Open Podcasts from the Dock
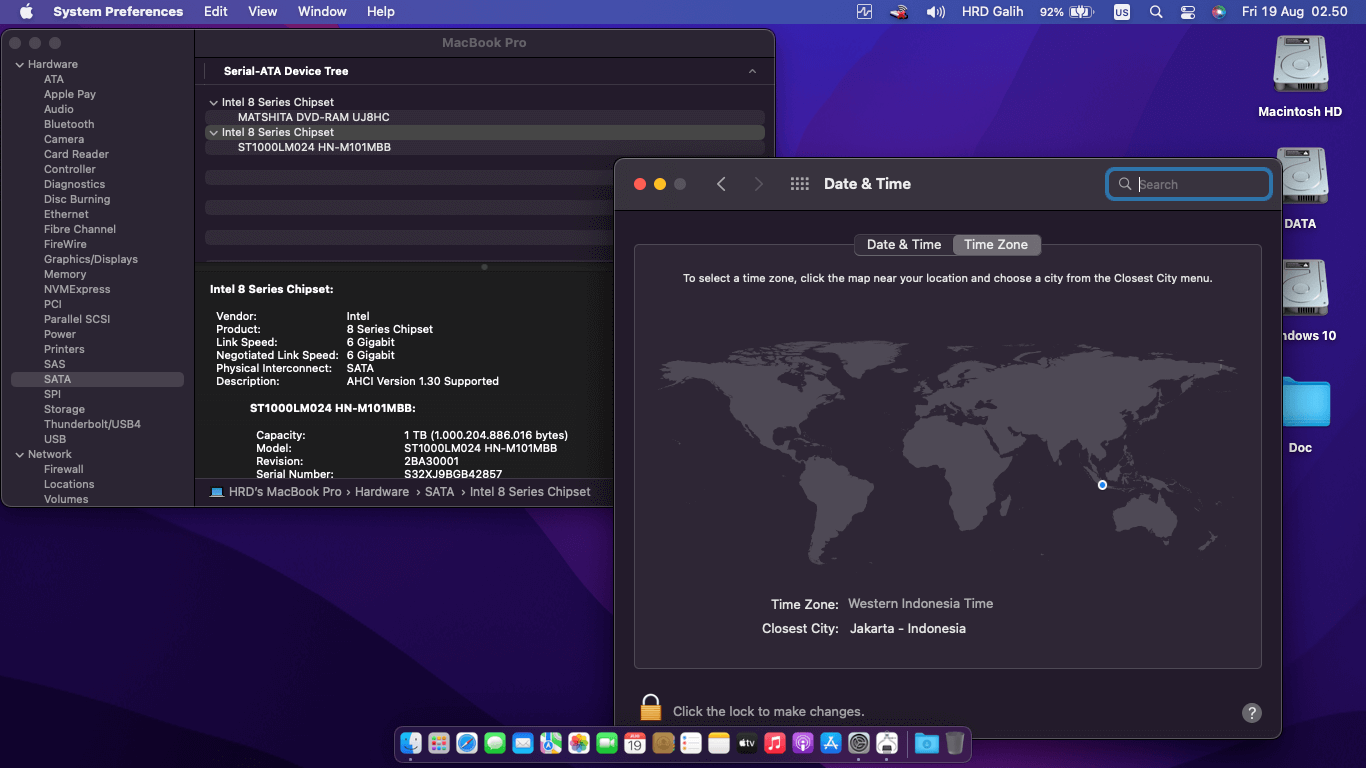 pyautogui.click(x=803, y=743)
